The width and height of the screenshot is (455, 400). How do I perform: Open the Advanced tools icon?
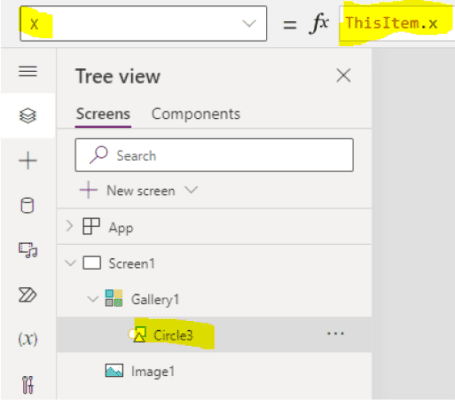click(x=28, y=384)
